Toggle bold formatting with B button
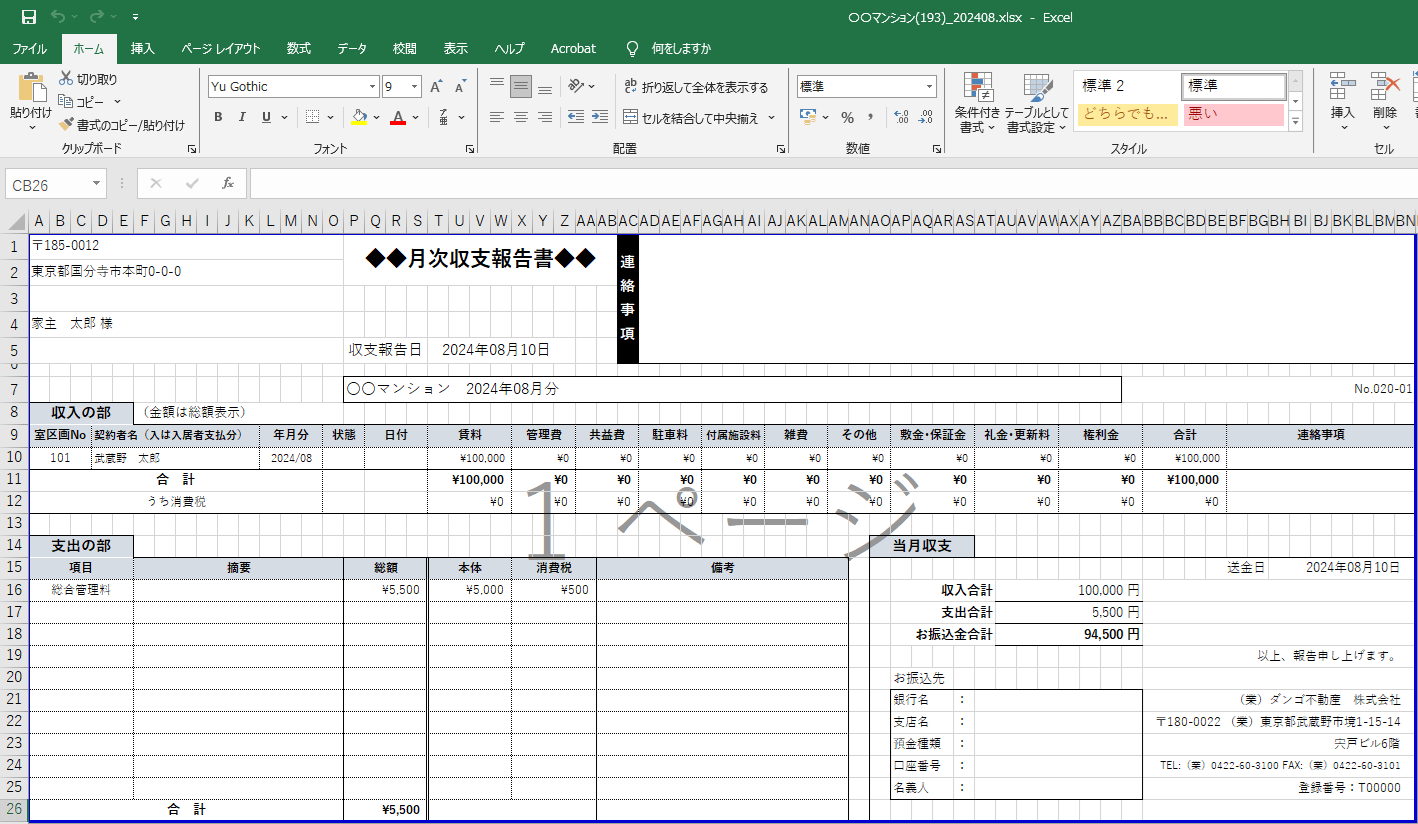The height and width of the screenshot is (824, 1418). 218,117
